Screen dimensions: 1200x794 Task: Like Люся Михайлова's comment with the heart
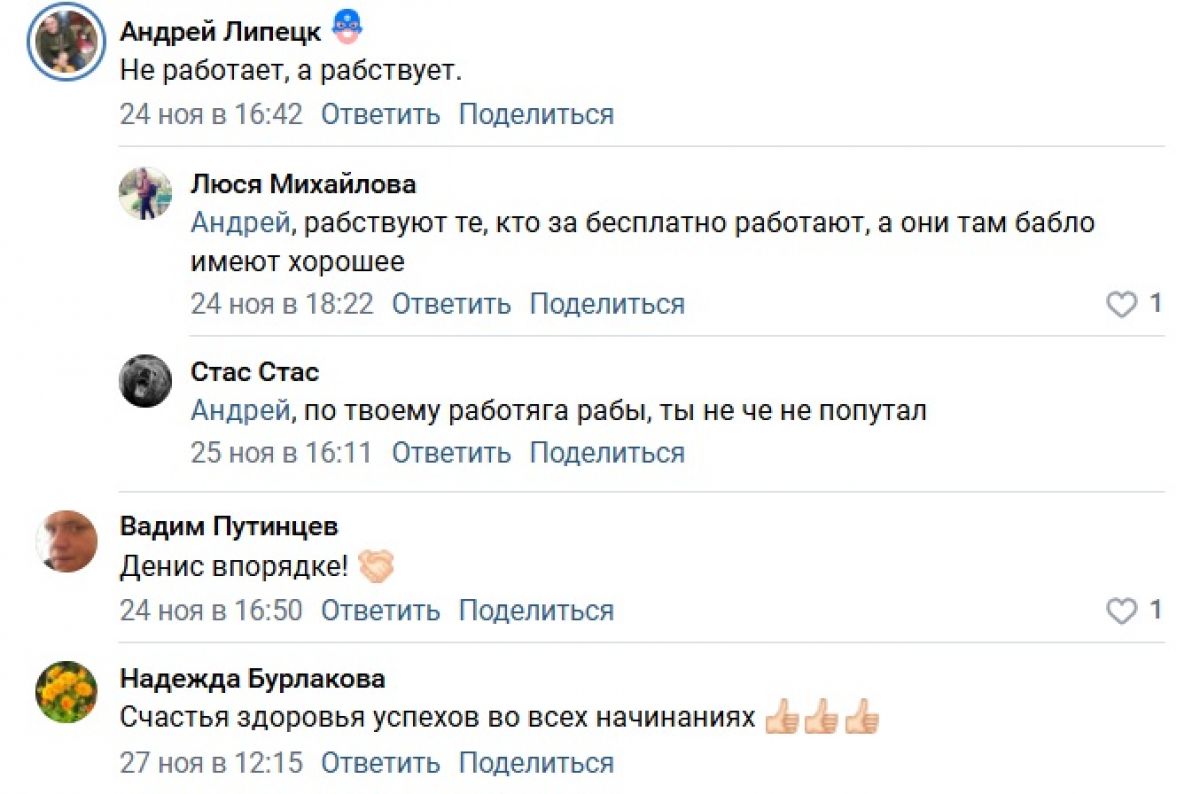pyautogui.click(x=1122, y=304)
